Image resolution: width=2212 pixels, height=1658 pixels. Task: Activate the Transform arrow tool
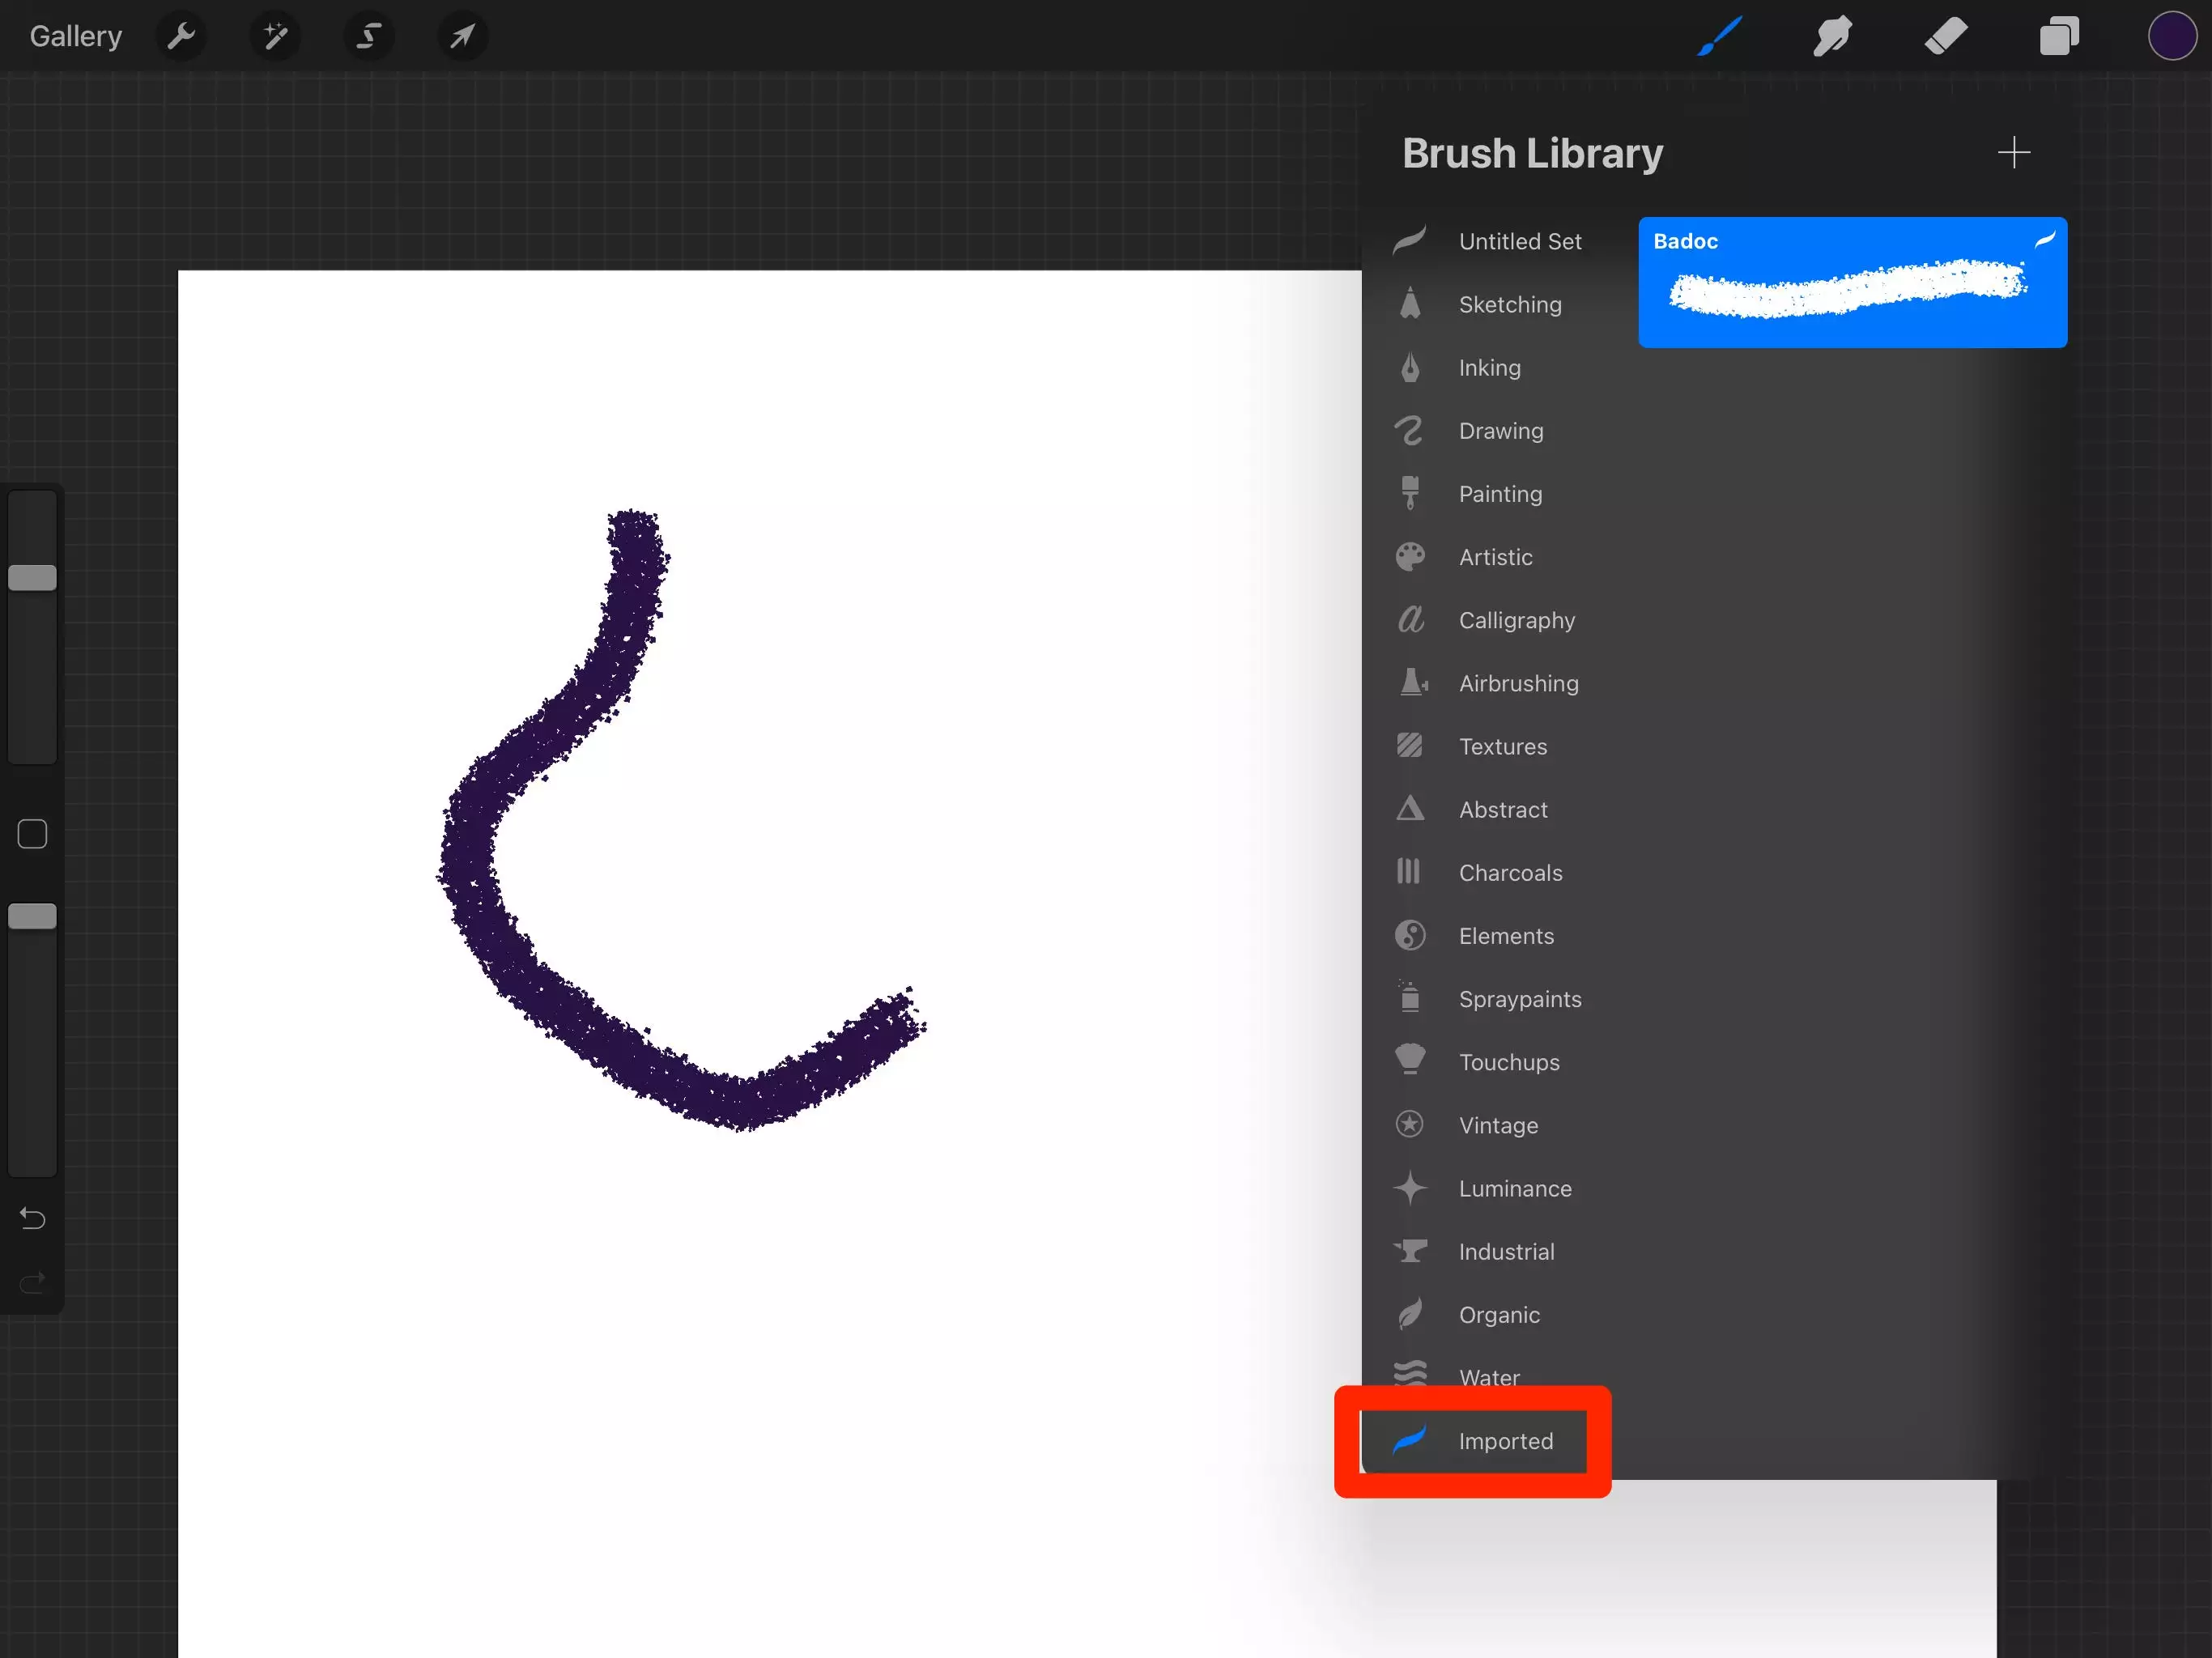click(462, 37)
